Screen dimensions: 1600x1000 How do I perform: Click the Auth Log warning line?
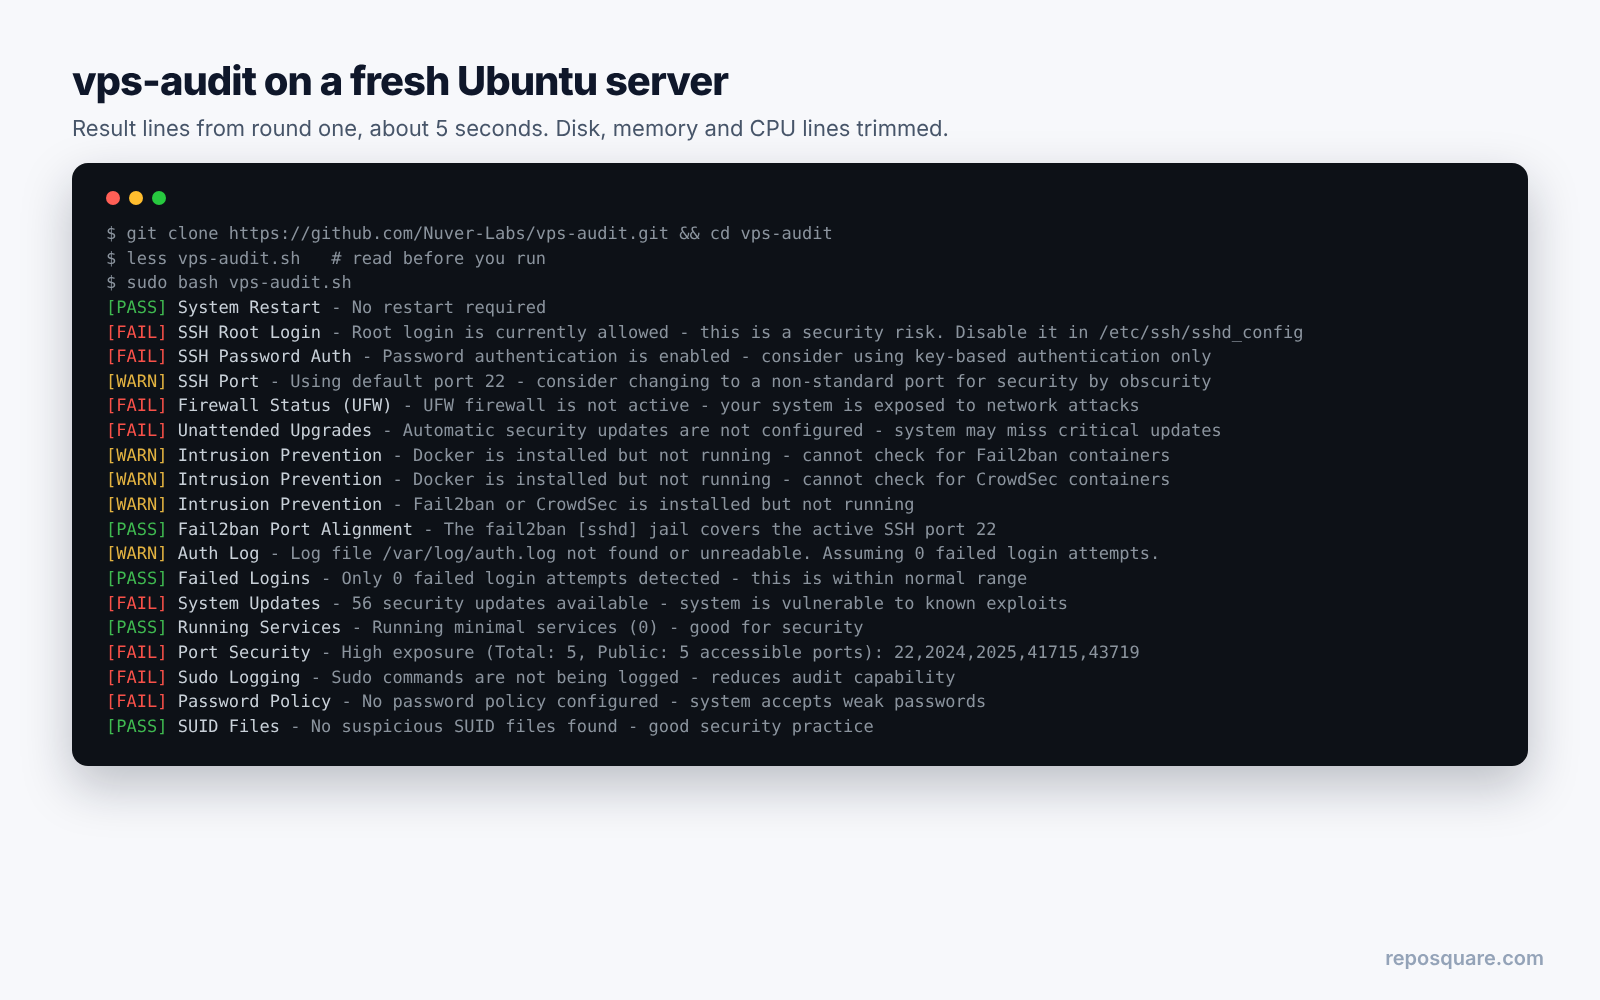tap(633, 553)
